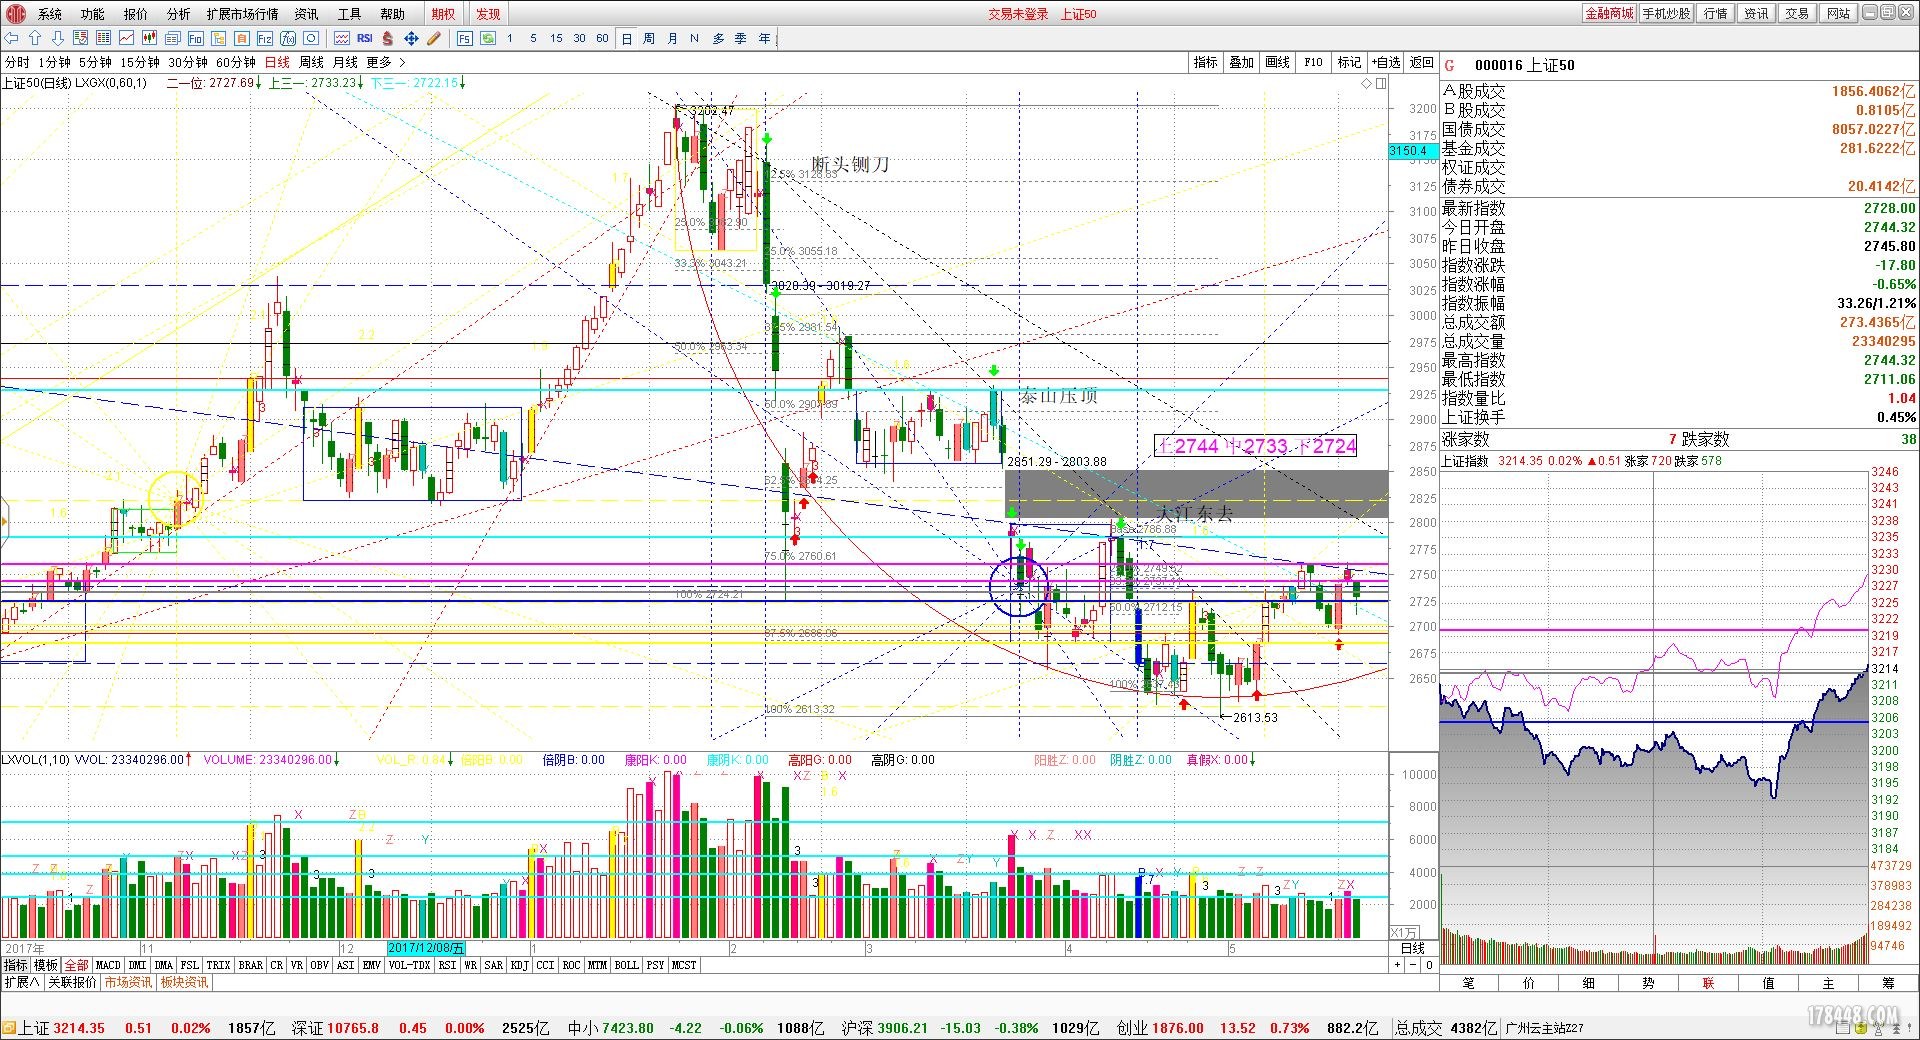Open the 系统 menu

[x=50, y=14]
